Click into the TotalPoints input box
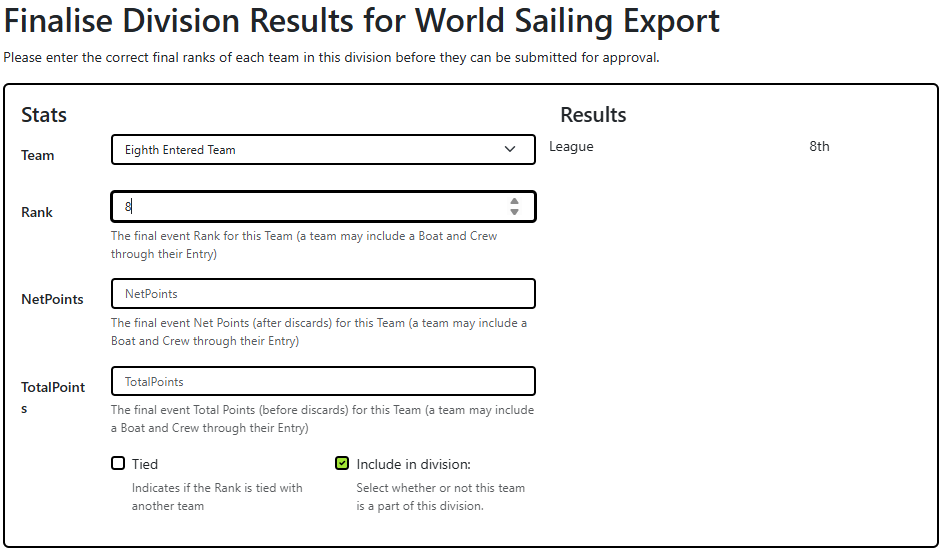The width and height of the screenshot is (945, 557). coord(323,382)
